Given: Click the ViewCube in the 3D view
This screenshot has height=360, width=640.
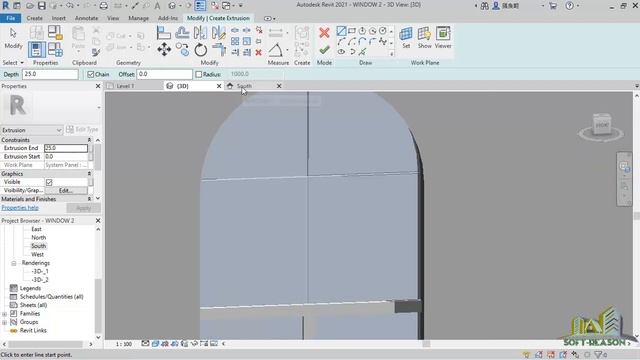Looking at the screenshot, I should pyautogui.click(x=601, y=125).
